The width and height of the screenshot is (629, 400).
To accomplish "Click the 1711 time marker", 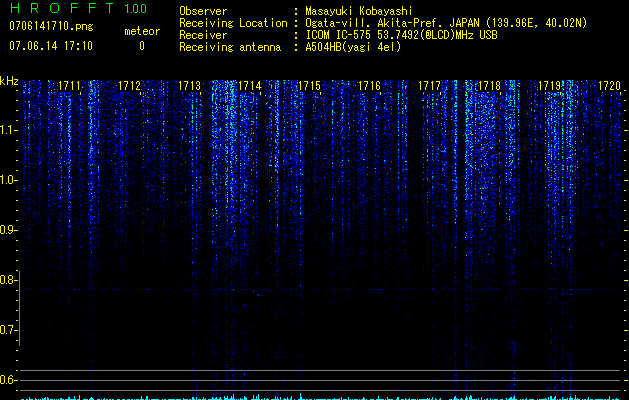I will [69, 86].
